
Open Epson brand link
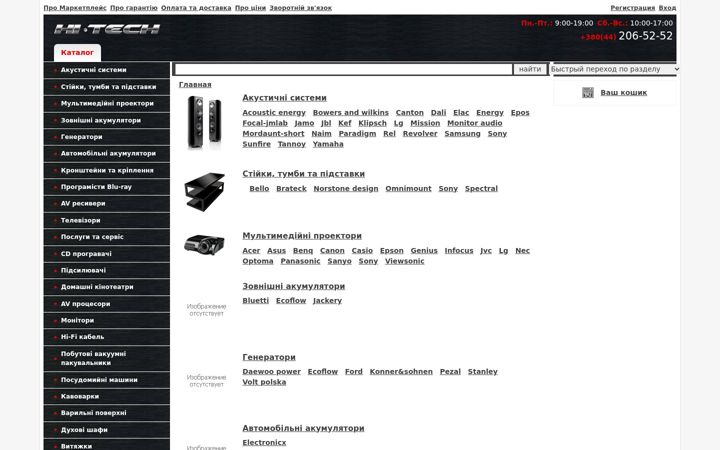[x=392, y=251]
